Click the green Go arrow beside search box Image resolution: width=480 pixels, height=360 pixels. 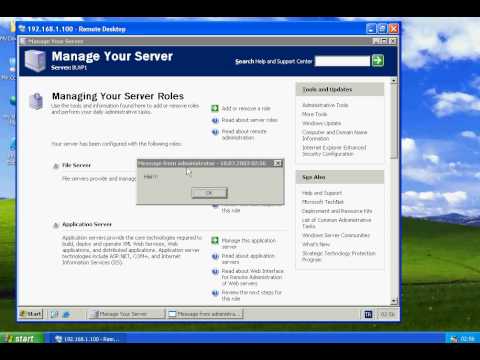(378, 61)
